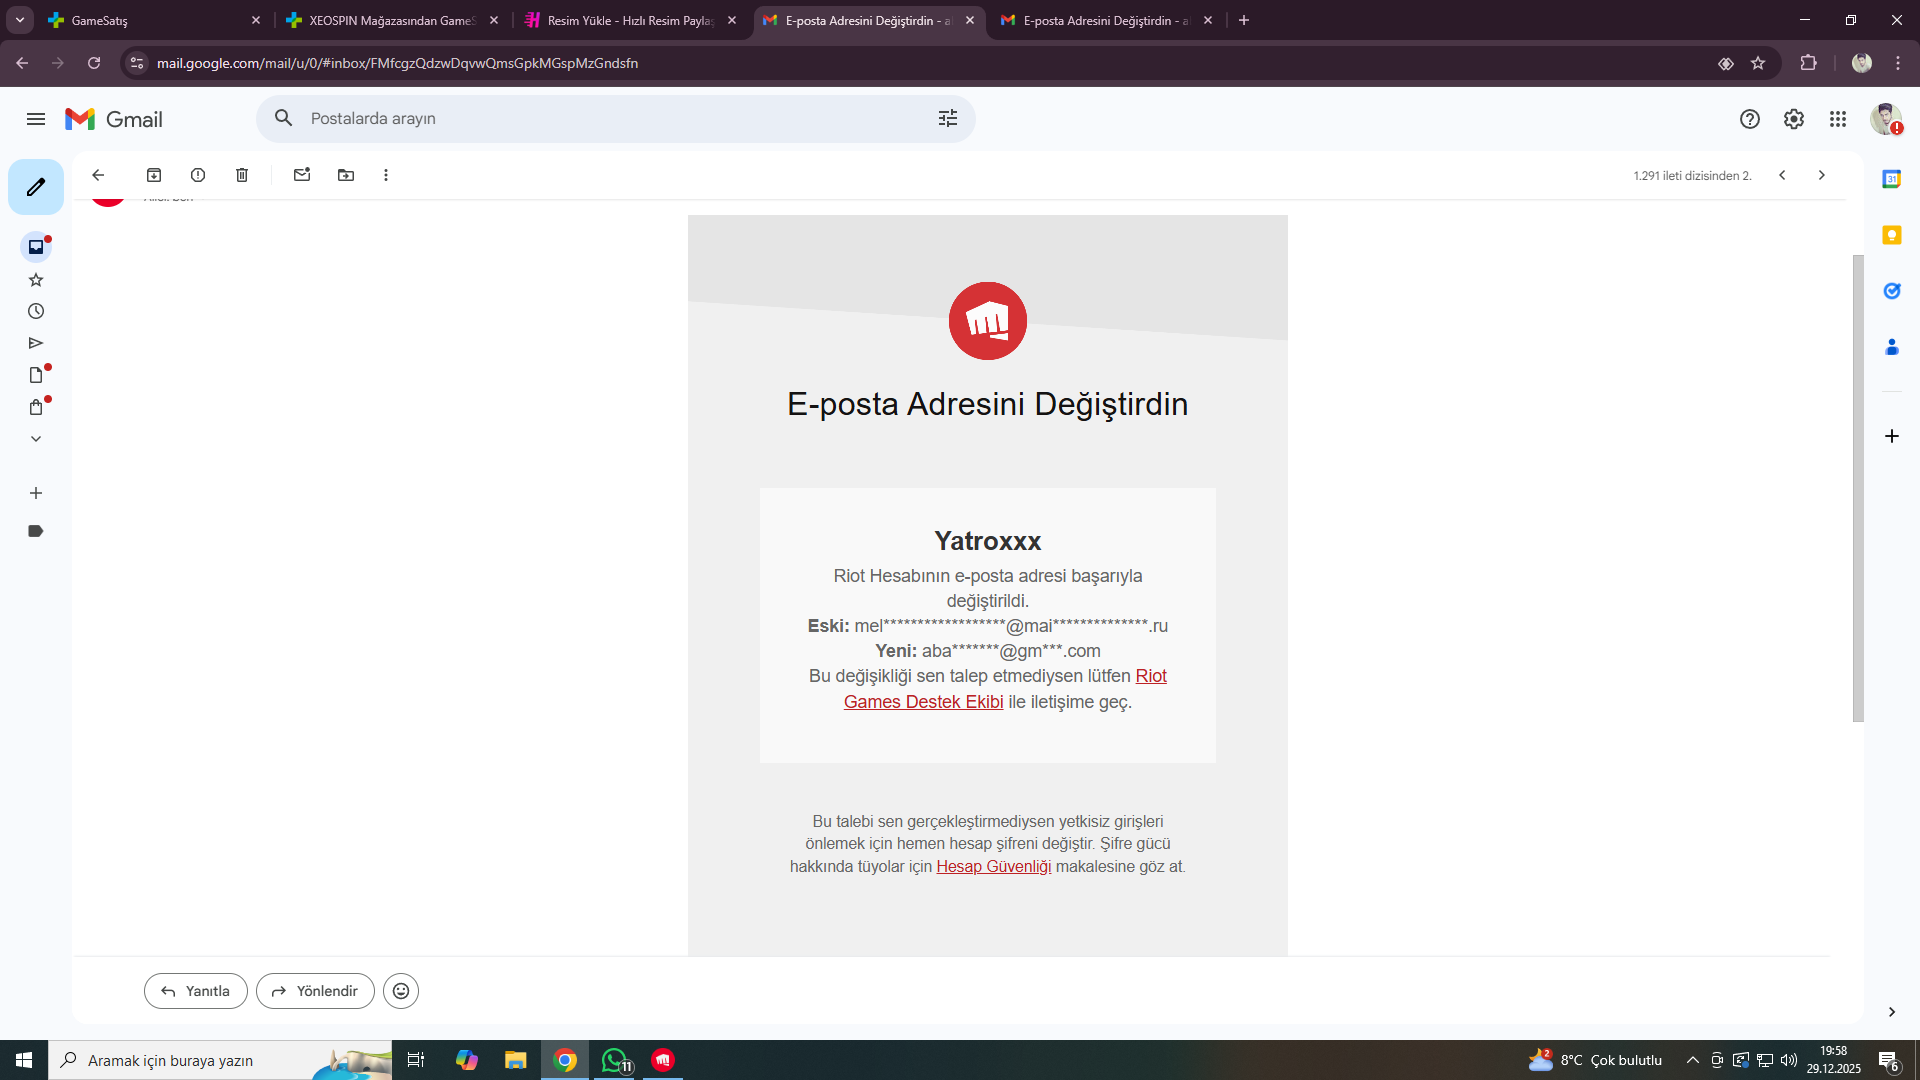
Task: Open Windows notification center
Action: (x=1889, y=1060)
